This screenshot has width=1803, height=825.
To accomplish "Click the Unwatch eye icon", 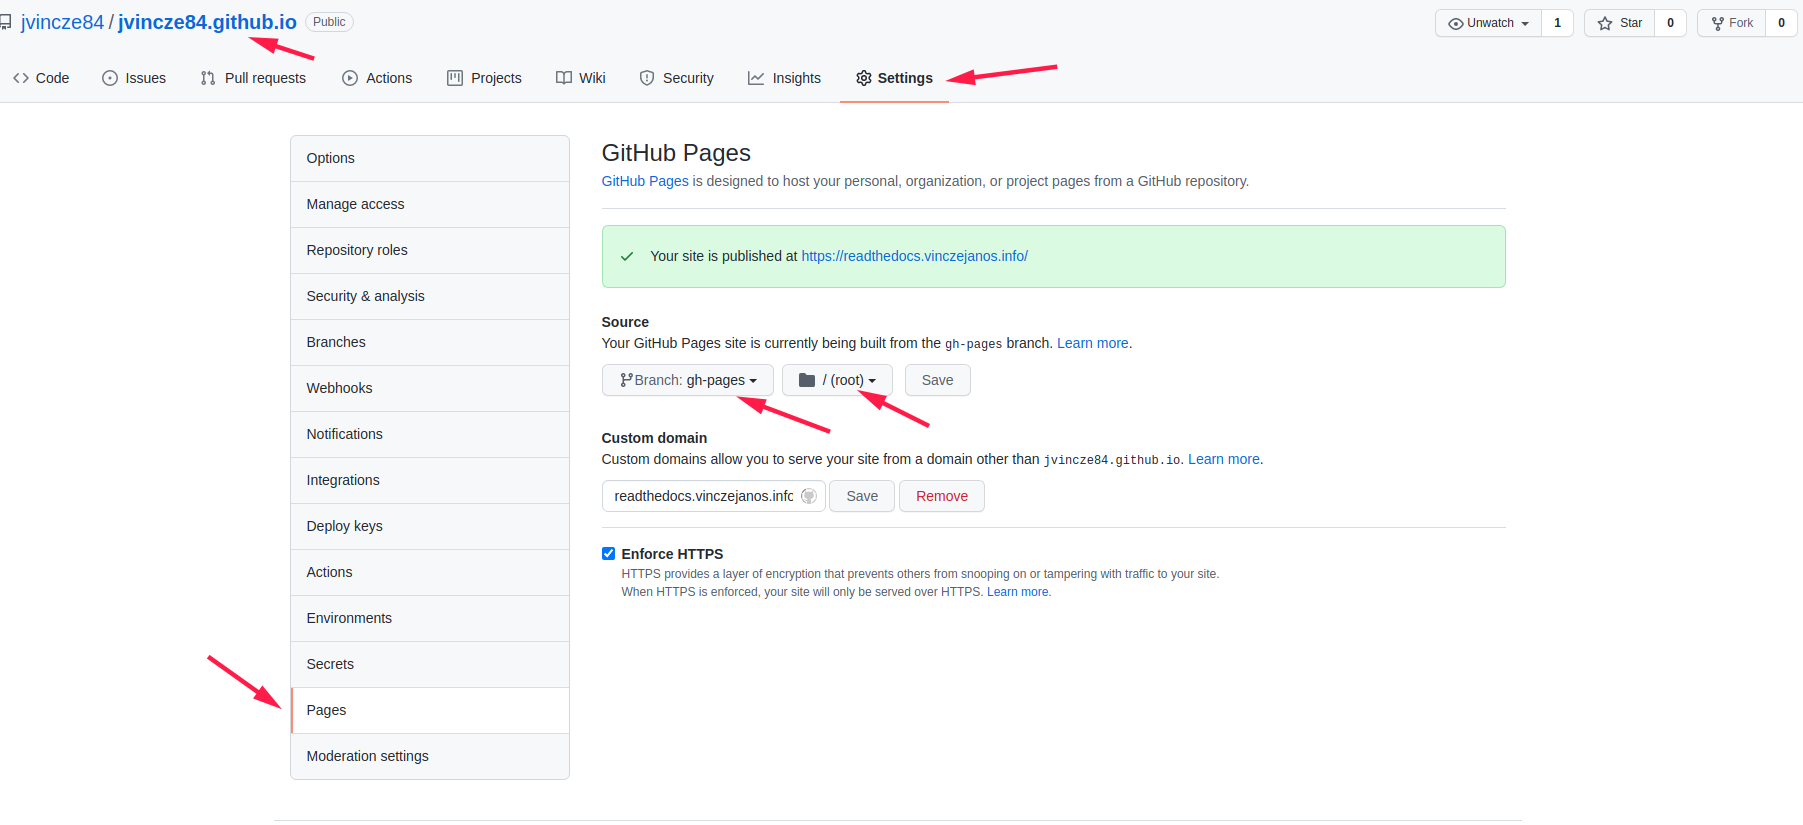I will tap(1456, 23).
